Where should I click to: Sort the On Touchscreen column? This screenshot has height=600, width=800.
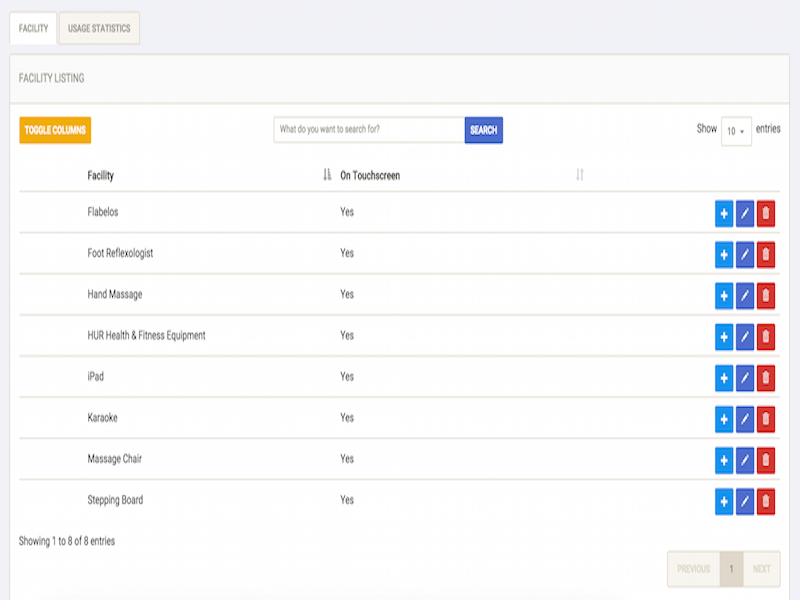pos(580,175)
